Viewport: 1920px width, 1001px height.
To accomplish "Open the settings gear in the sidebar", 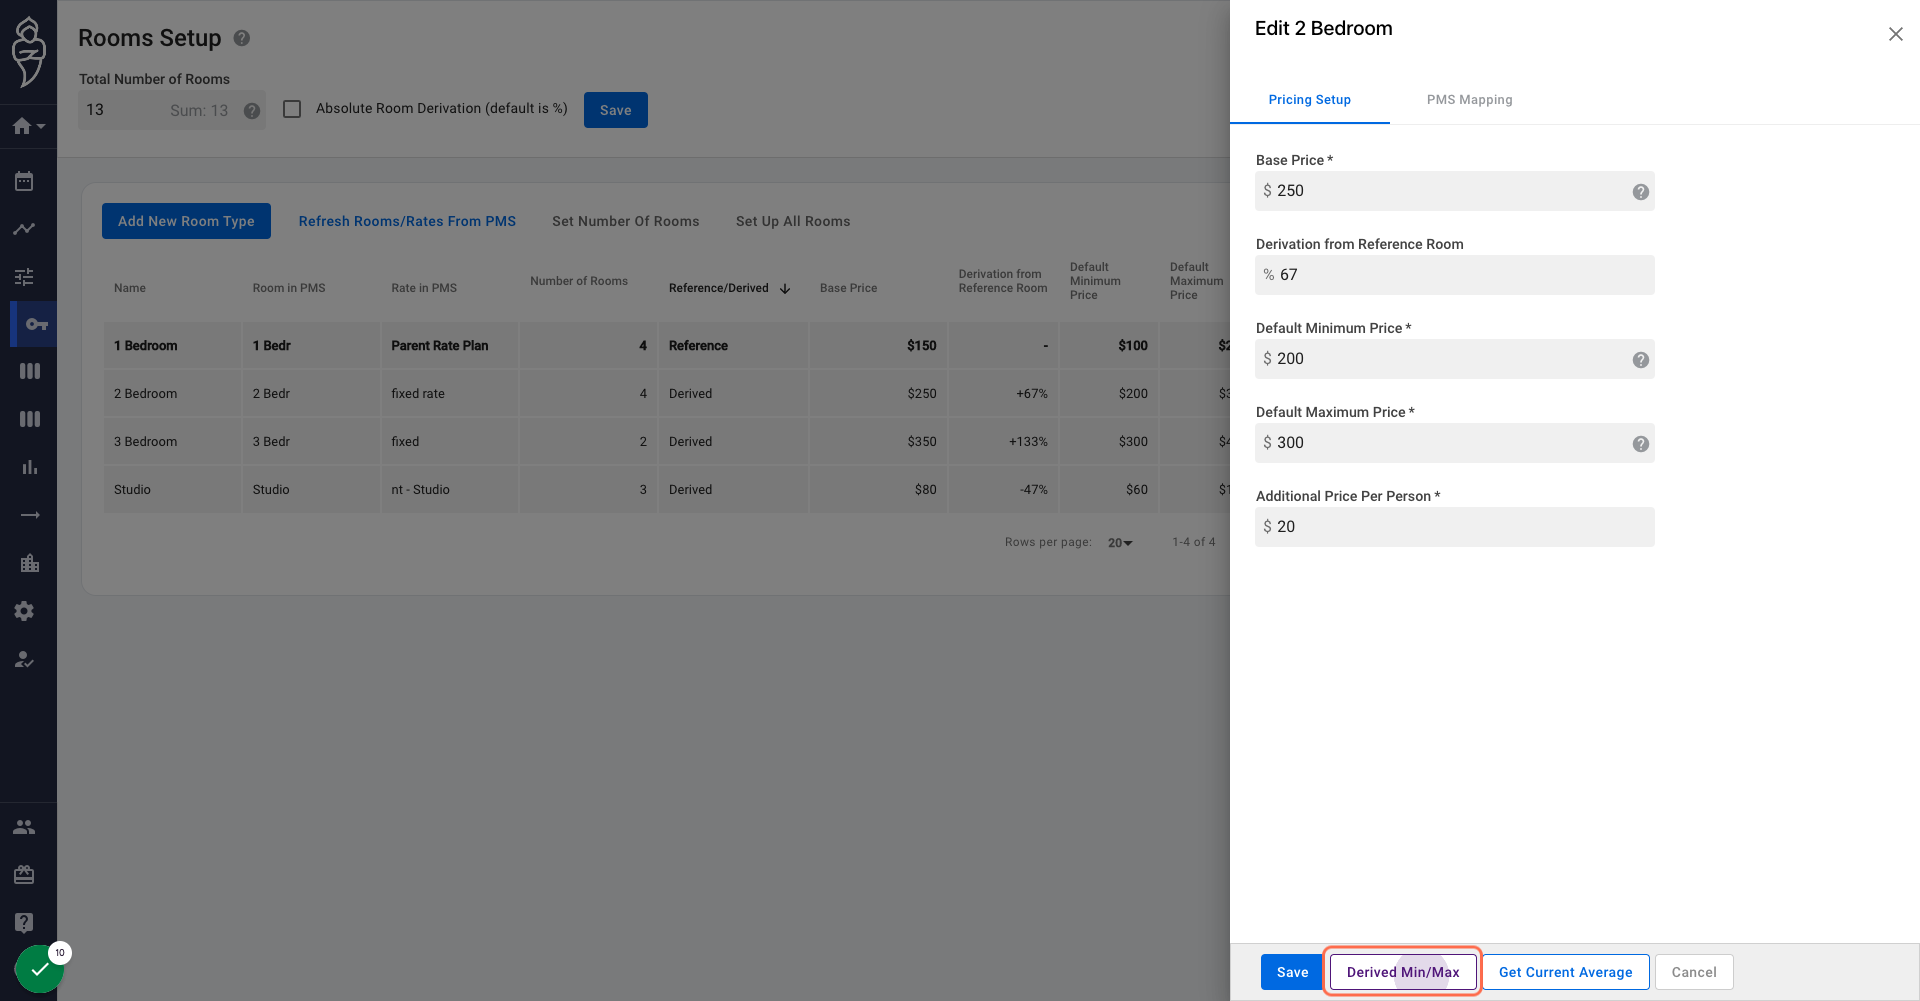I will 24,611.
